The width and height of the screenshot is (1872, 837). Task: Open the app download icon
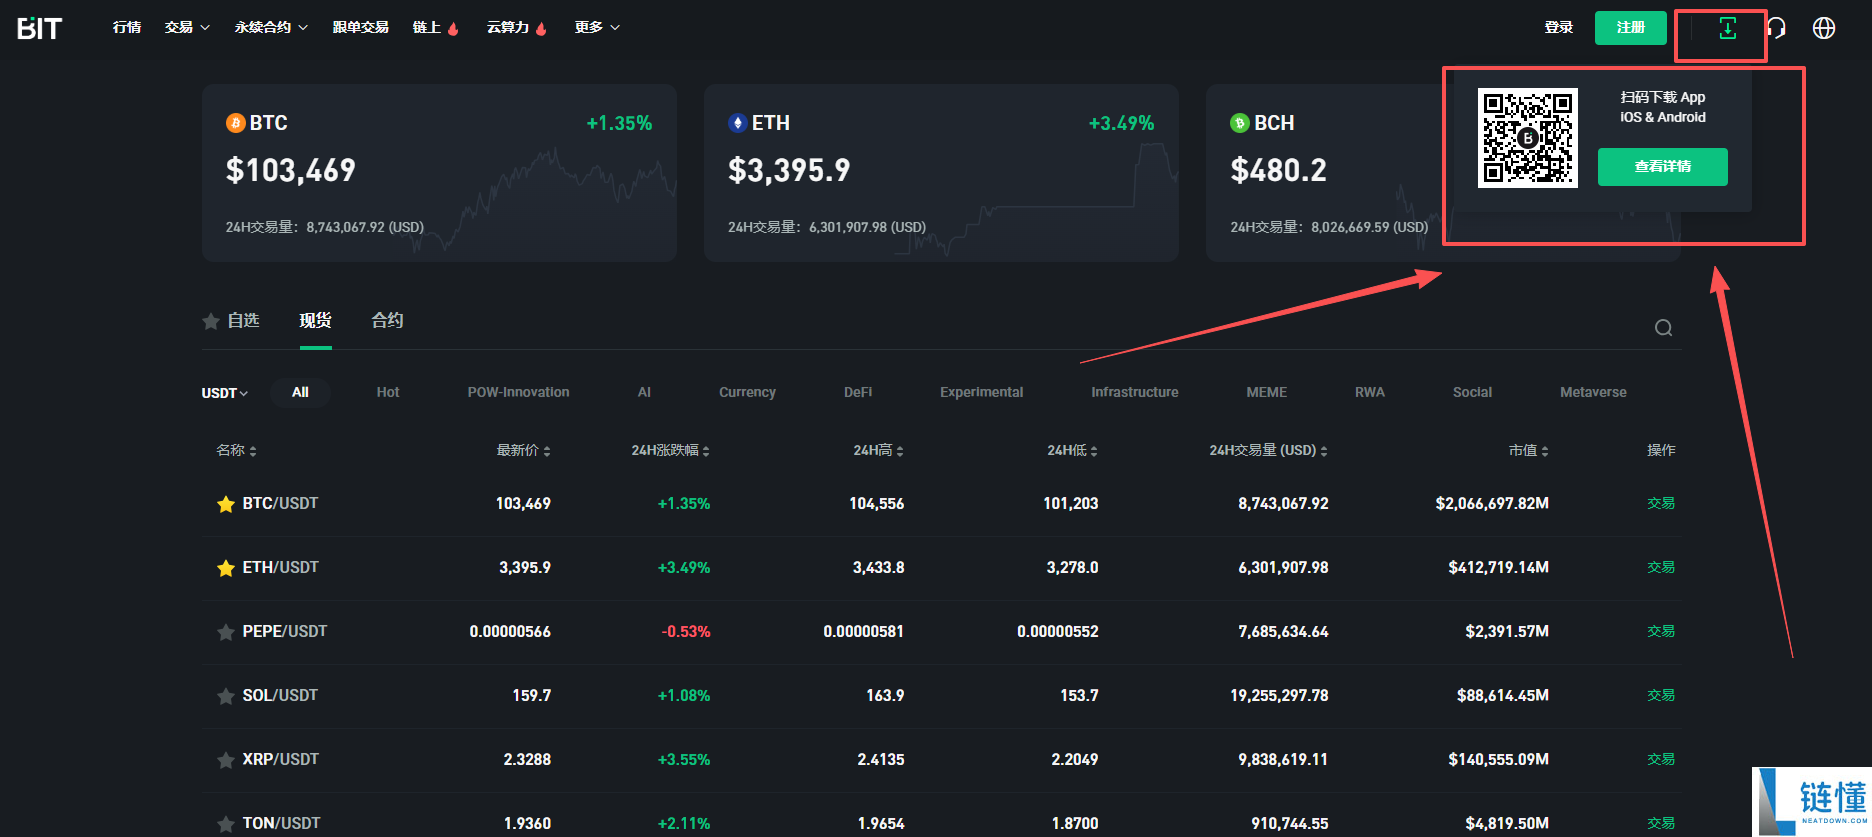(x=1727, y=28)
